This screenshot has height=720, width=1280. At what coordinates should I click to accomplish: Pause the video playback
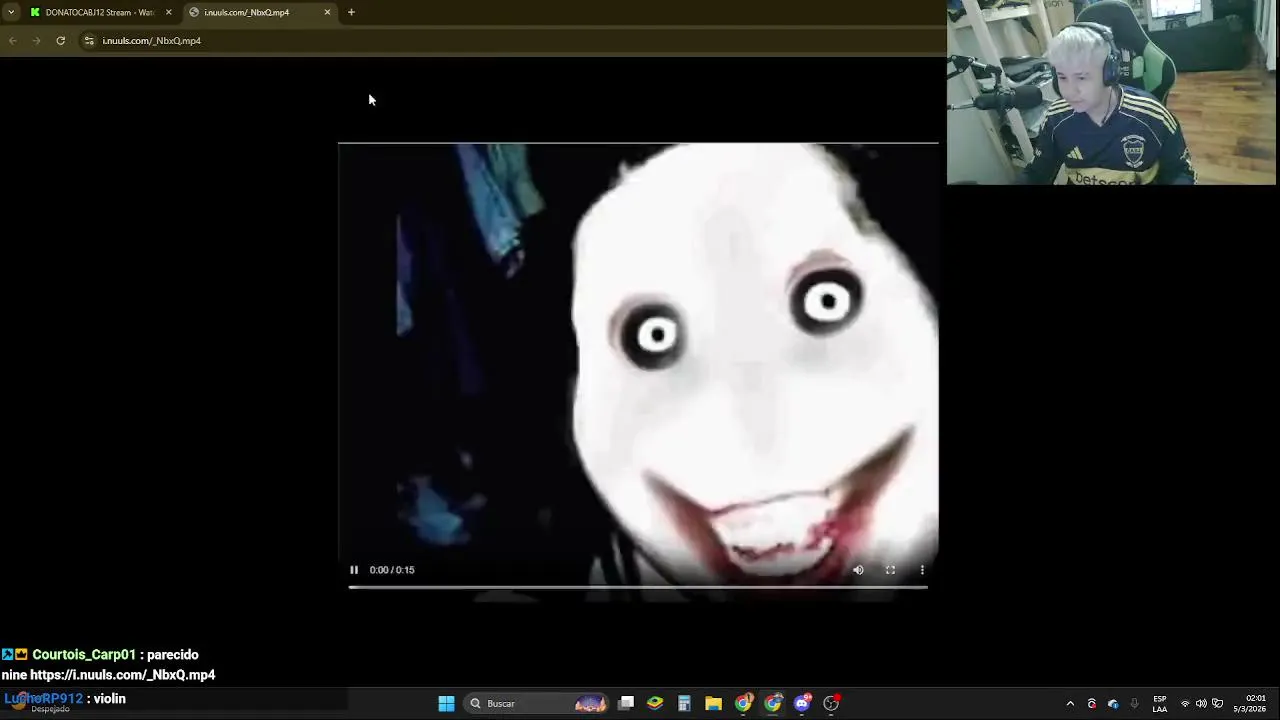(x=354, y=570)
